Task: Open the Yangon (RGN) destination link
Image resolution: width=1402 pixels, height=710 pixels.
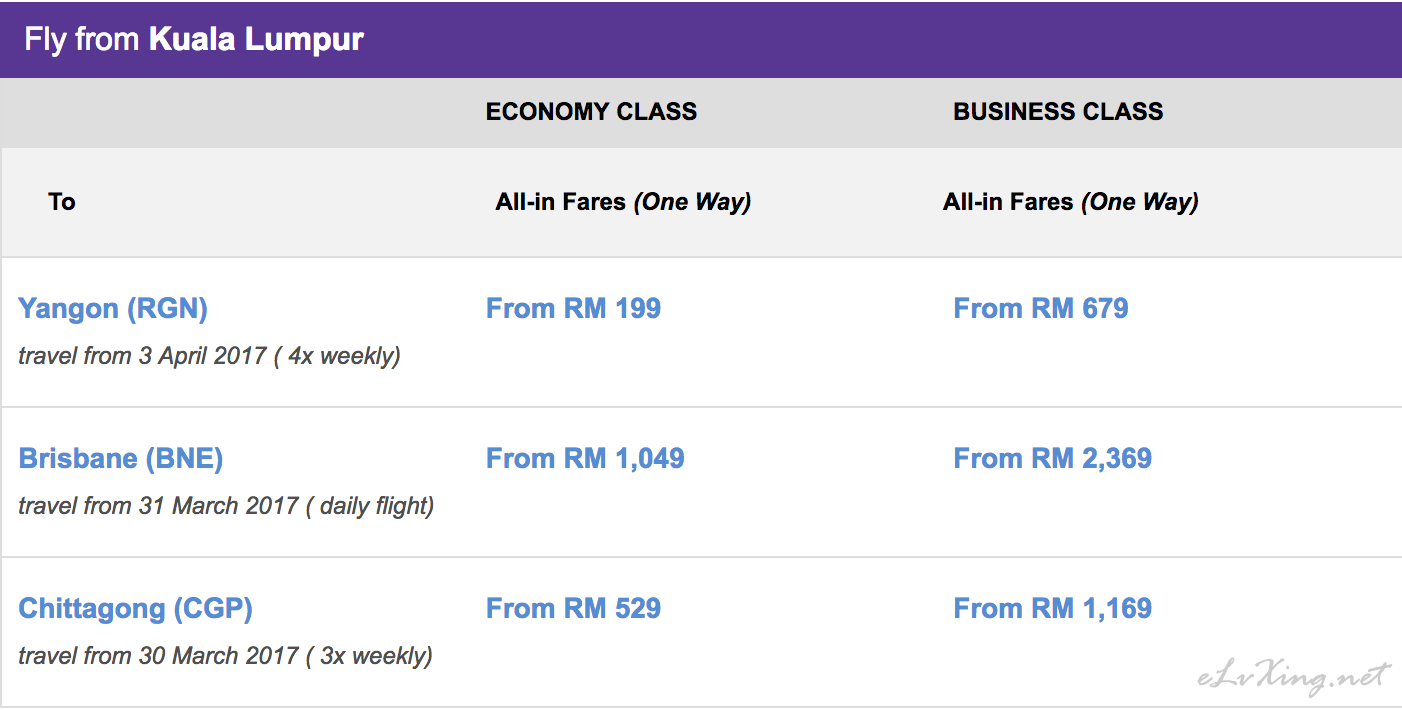Action: coord(113,309)
